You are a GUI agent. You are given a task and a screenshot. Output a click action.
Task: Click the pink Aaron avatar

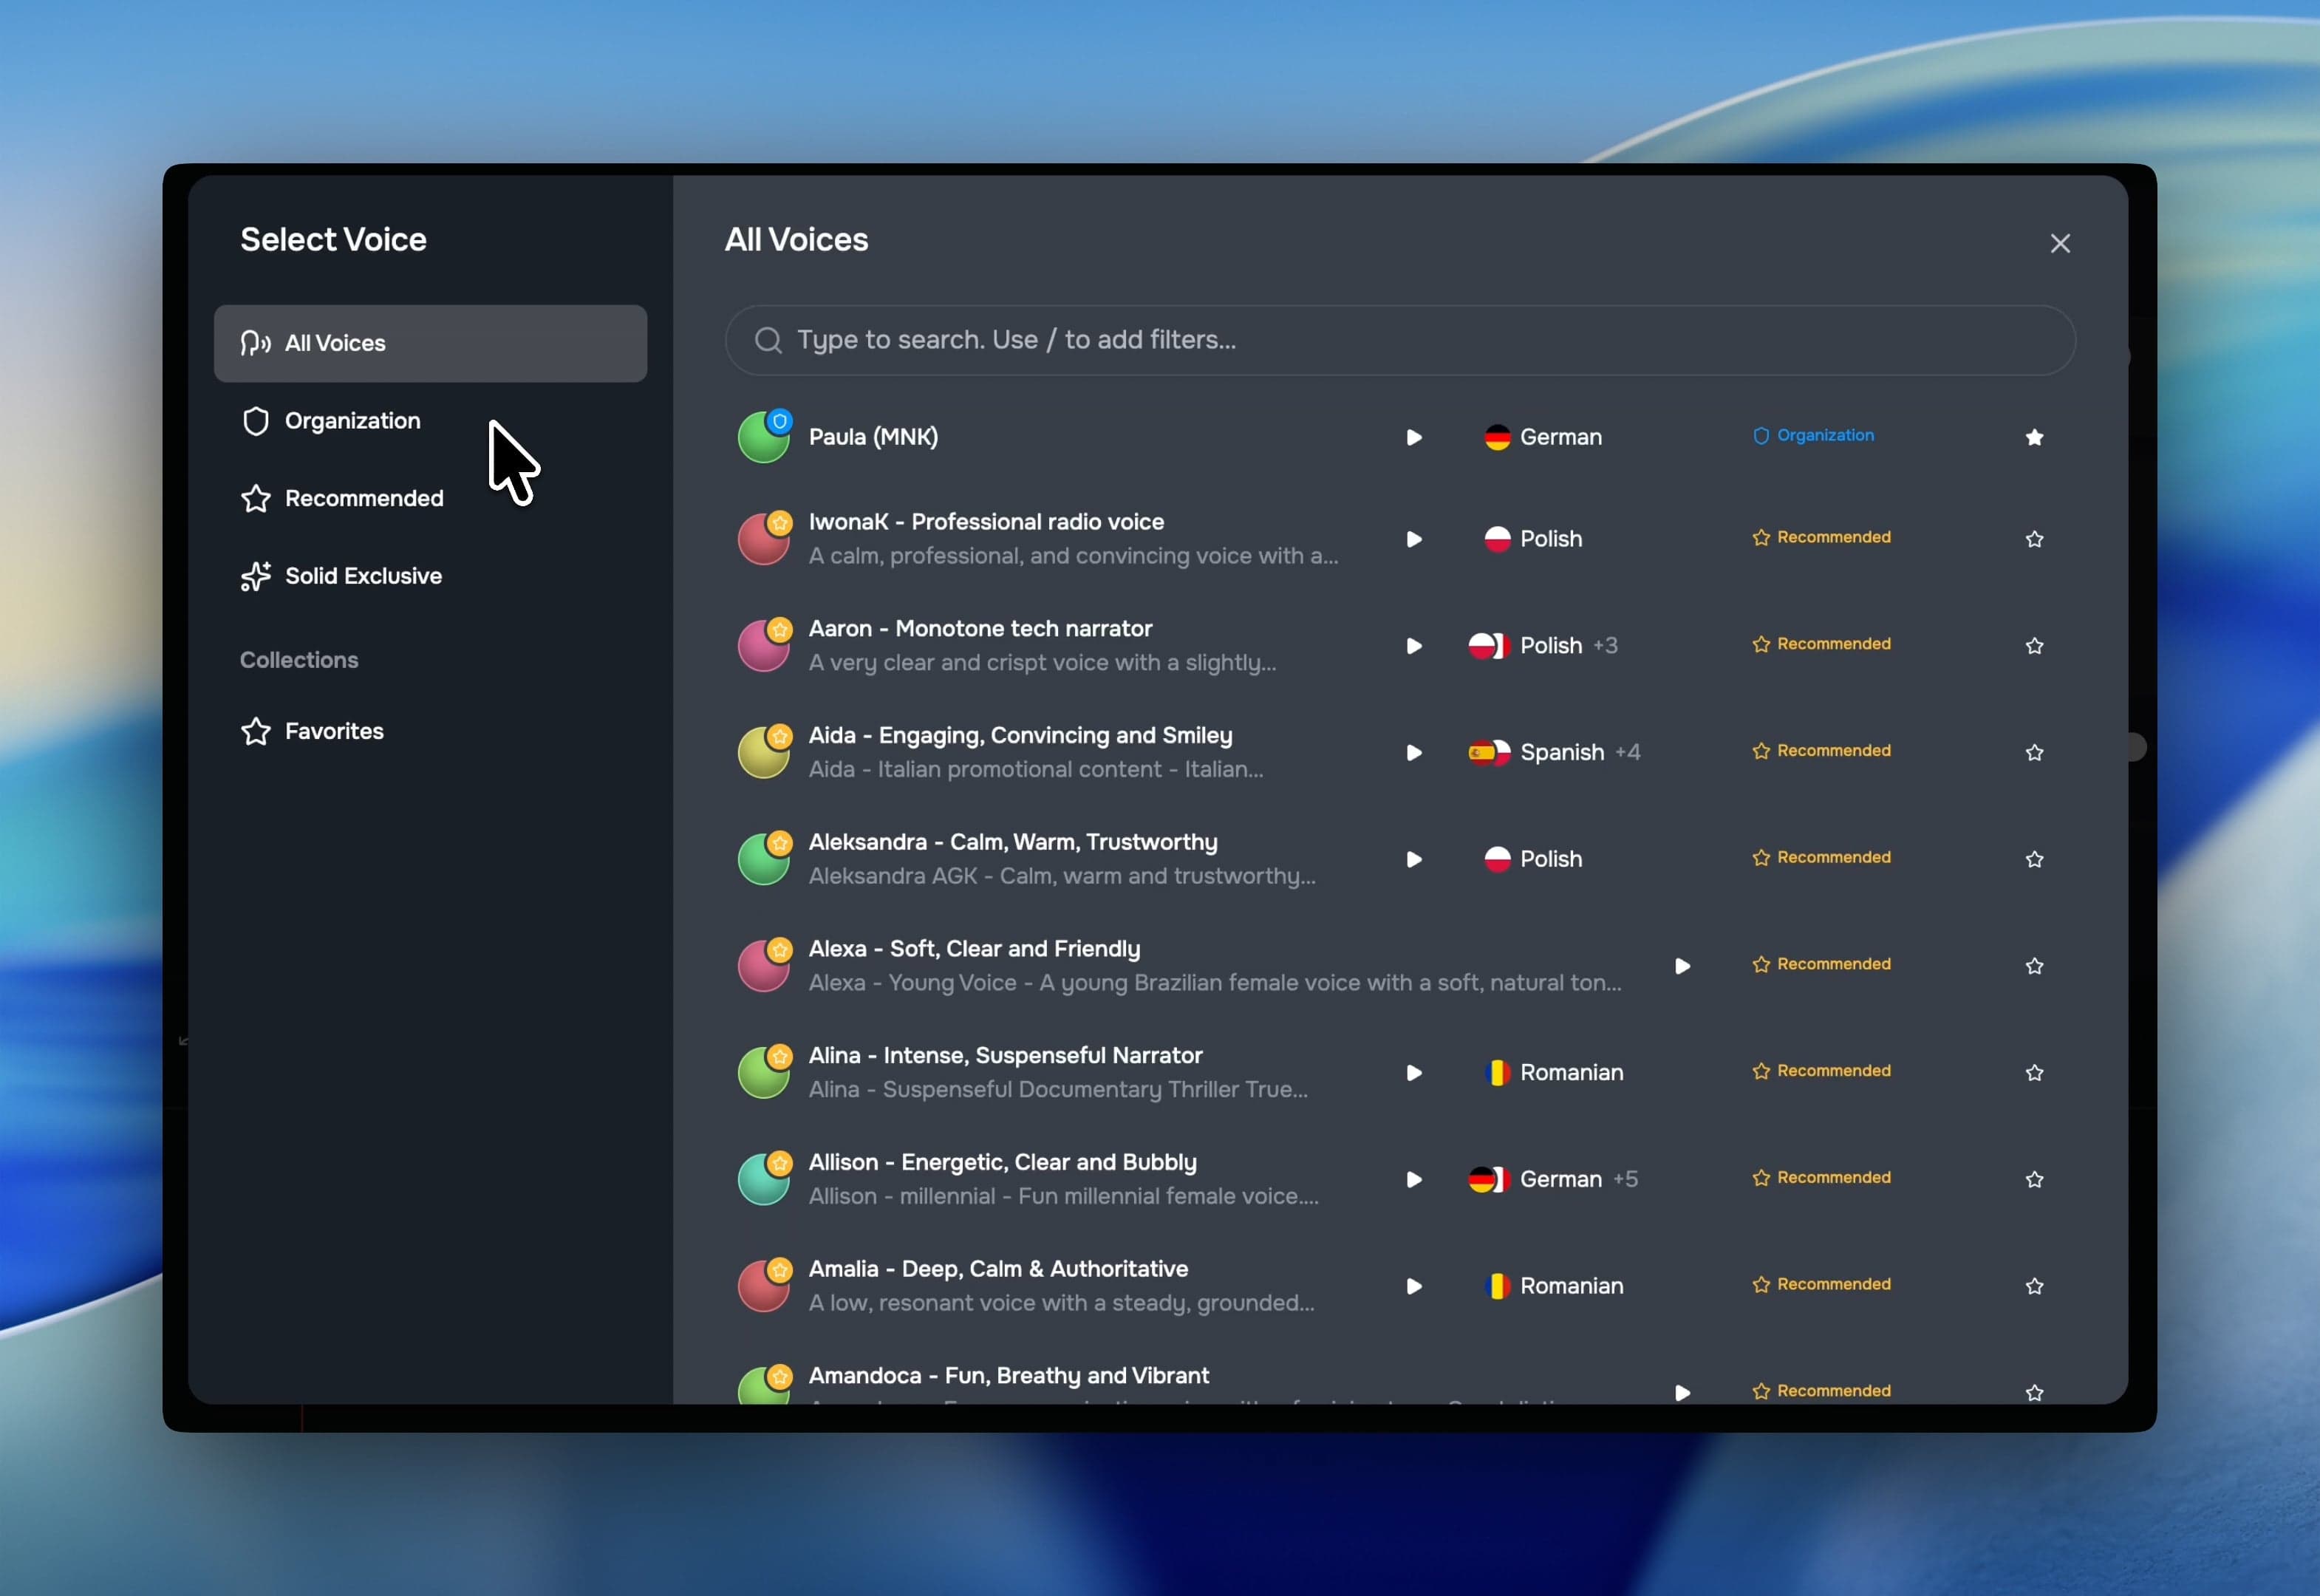point(764,646)
